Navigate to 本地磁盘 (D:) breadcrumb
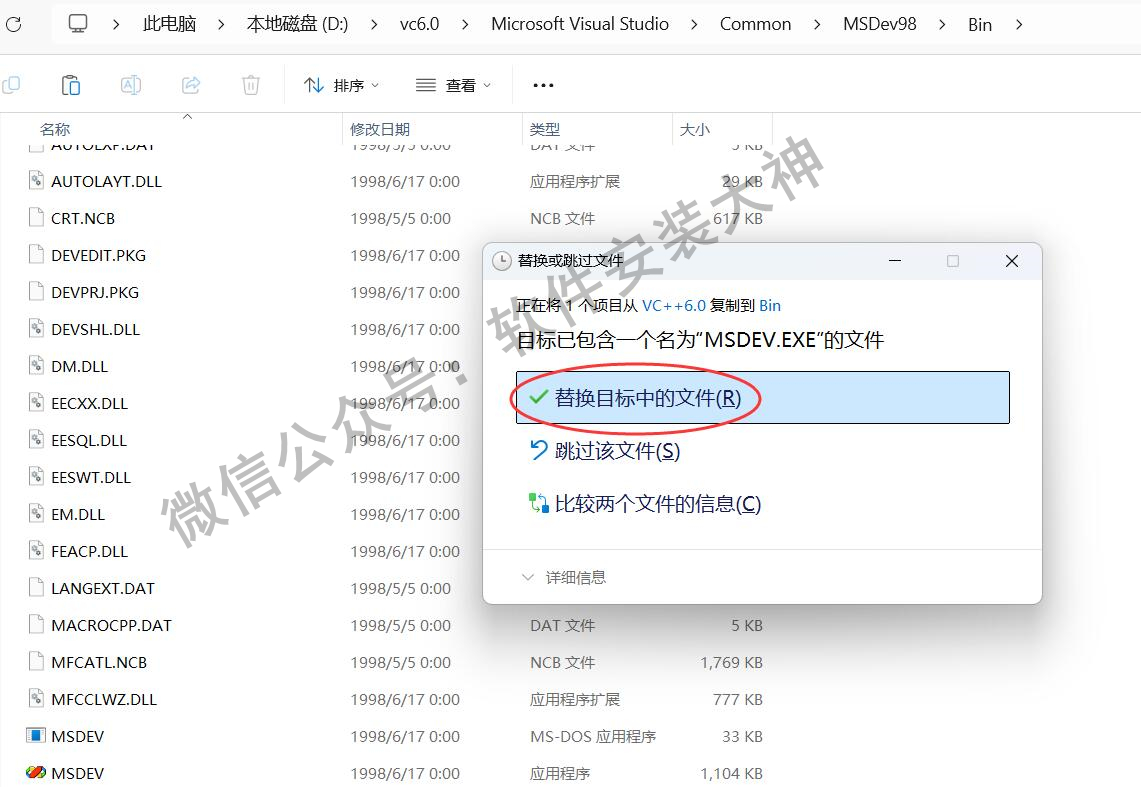 coord(298,24)
